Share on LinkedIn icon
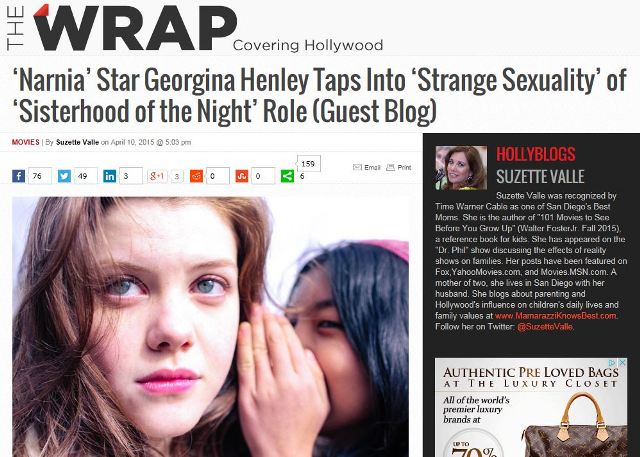This screenshot has height=457, width=640. (109, 176)
